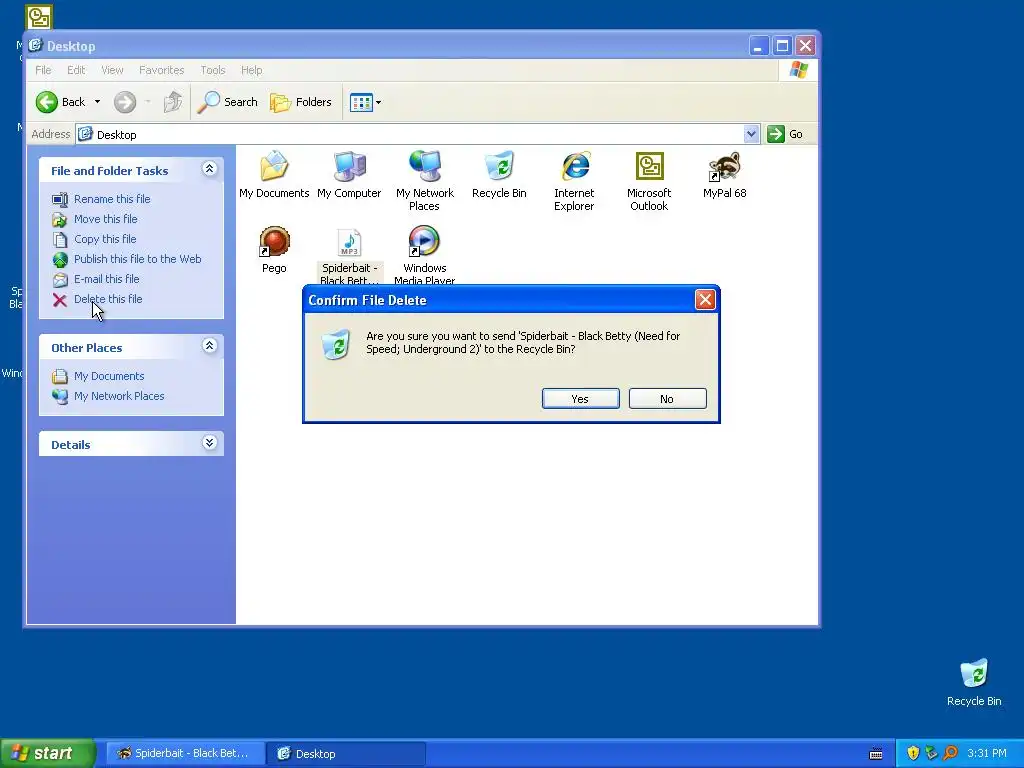Expand the Details panel
Screen dimensions: 1024x768
pyautogui.click(x=209, y=443)
